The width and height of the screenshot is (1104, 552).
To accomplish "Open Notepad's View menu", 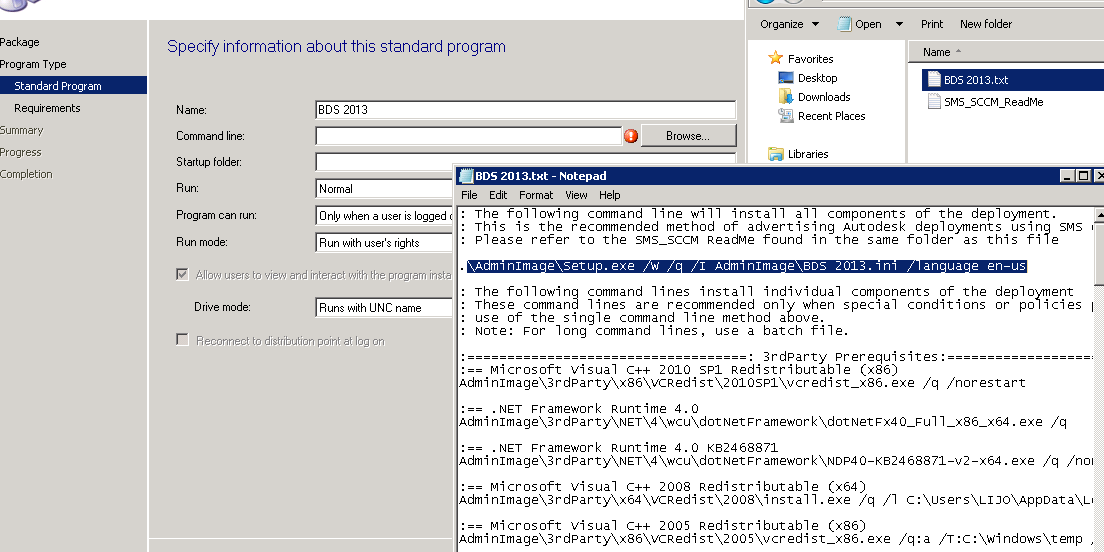I will pos(576,195).
